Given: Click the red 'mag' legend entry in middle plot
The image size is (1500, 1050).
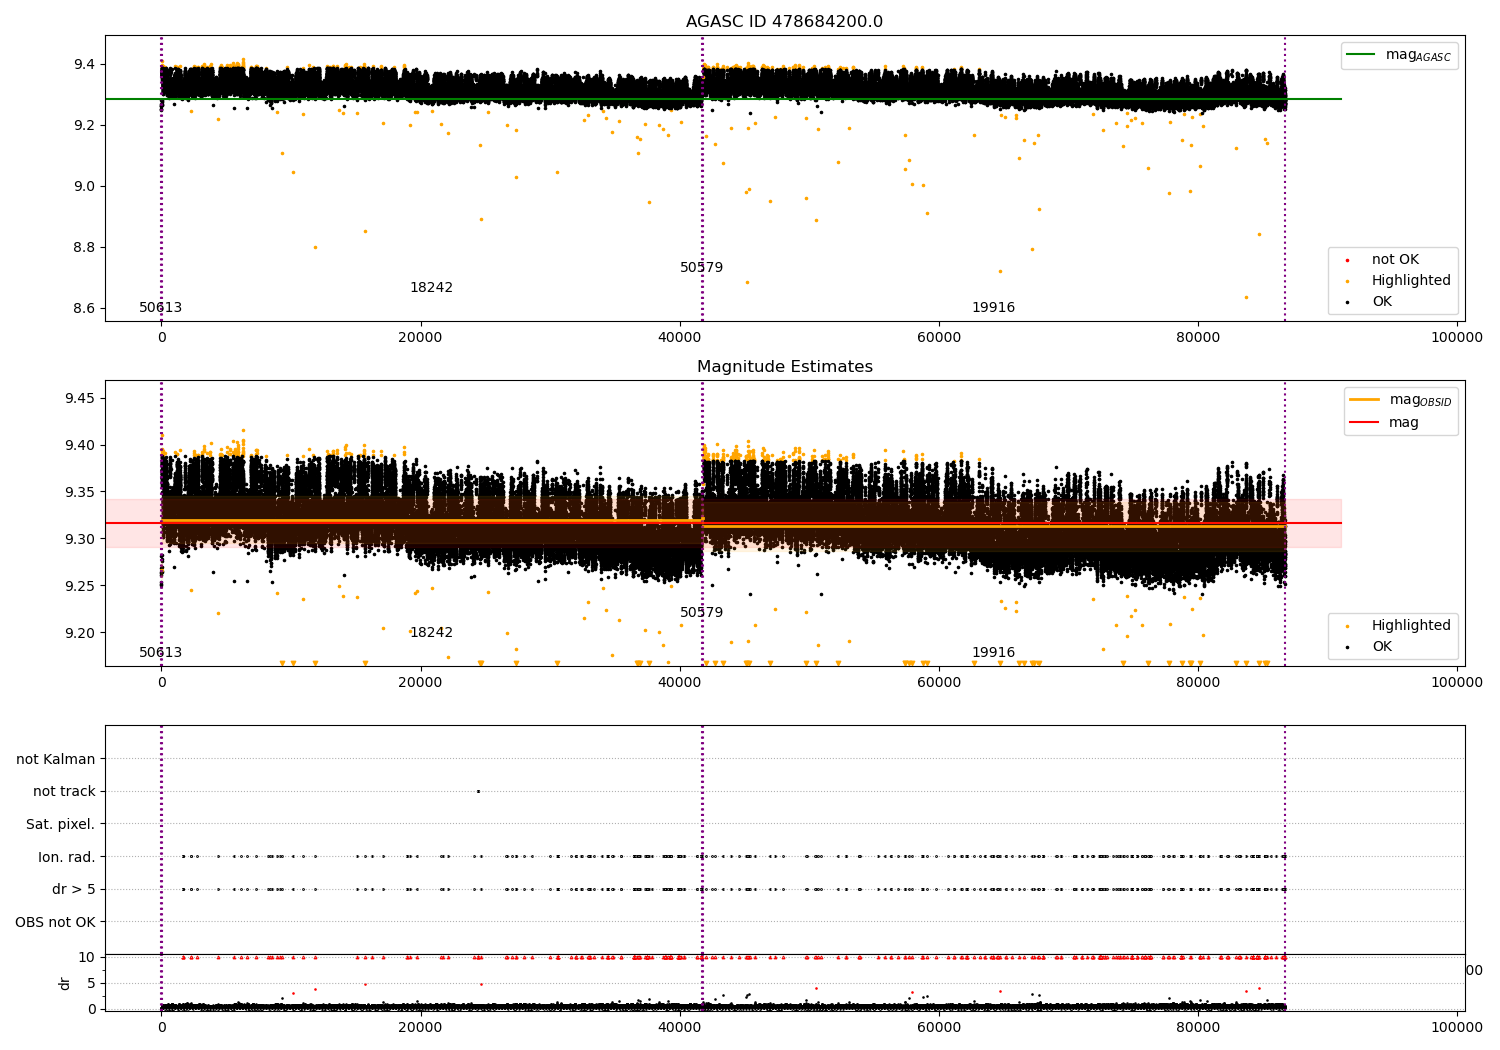Looking at the screenshot, I should coord(1385,422).
